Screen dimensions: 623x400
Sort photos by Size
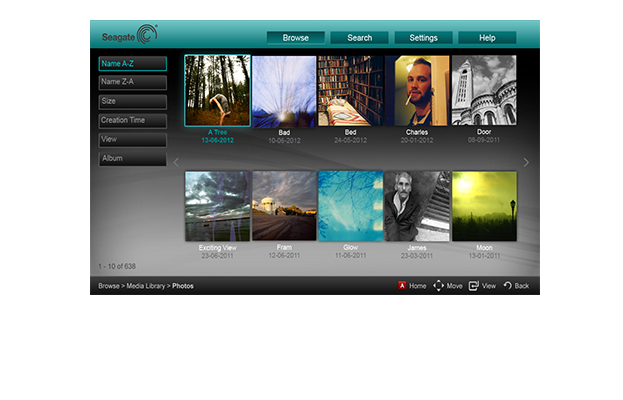click(x=132, y=101)
